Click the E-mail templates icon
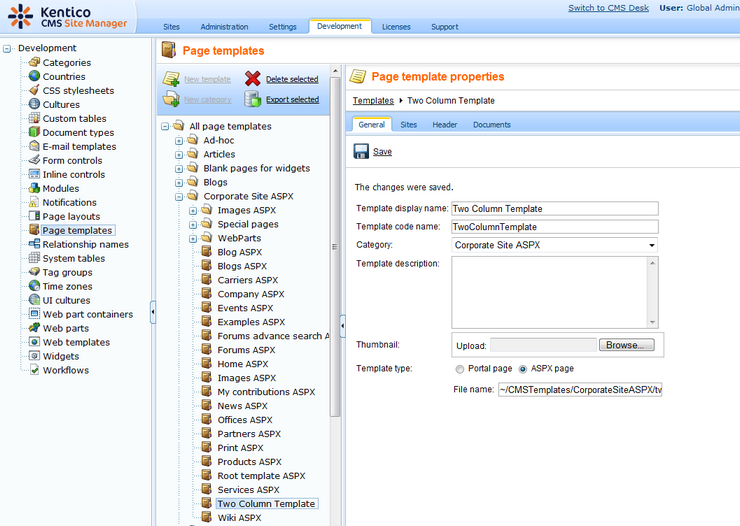The width and height of the screenshot is (740, 526). coord(35,147)
